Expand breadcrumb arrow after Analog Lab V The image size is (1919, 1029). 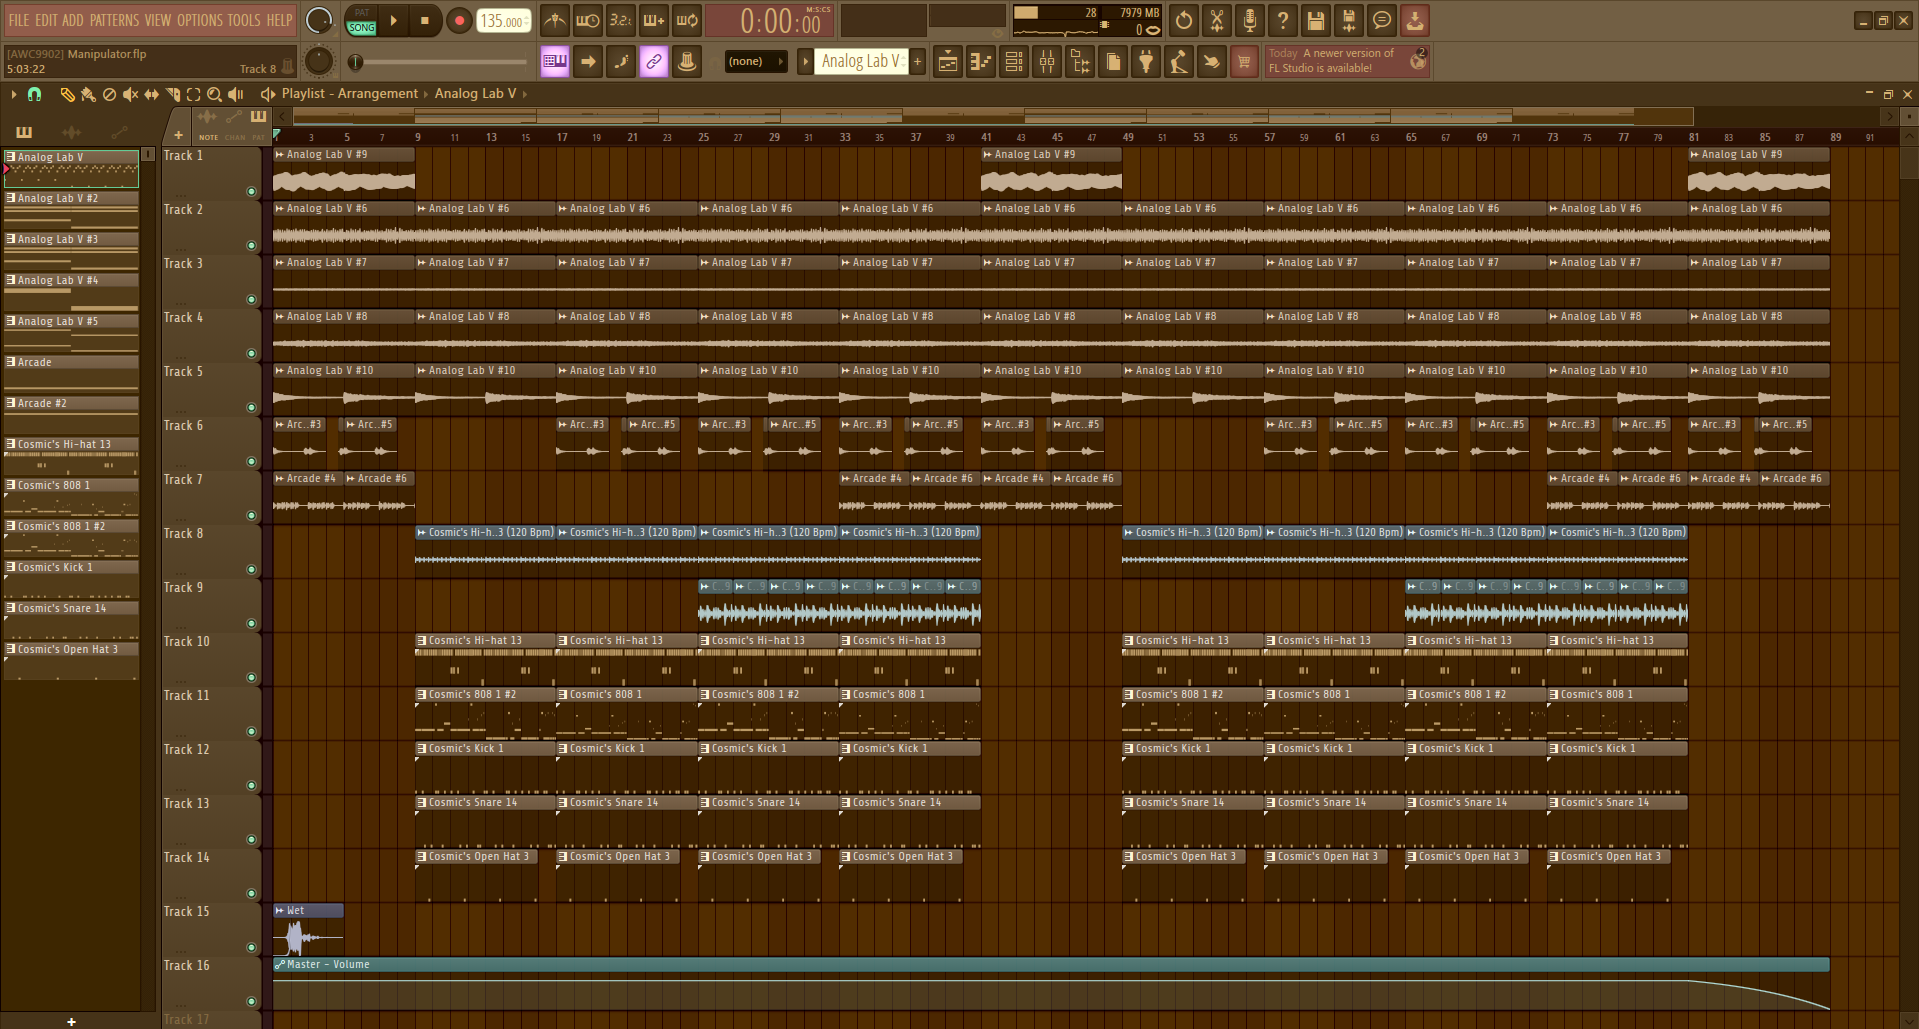pyautogui.click(x=524, y=94)
